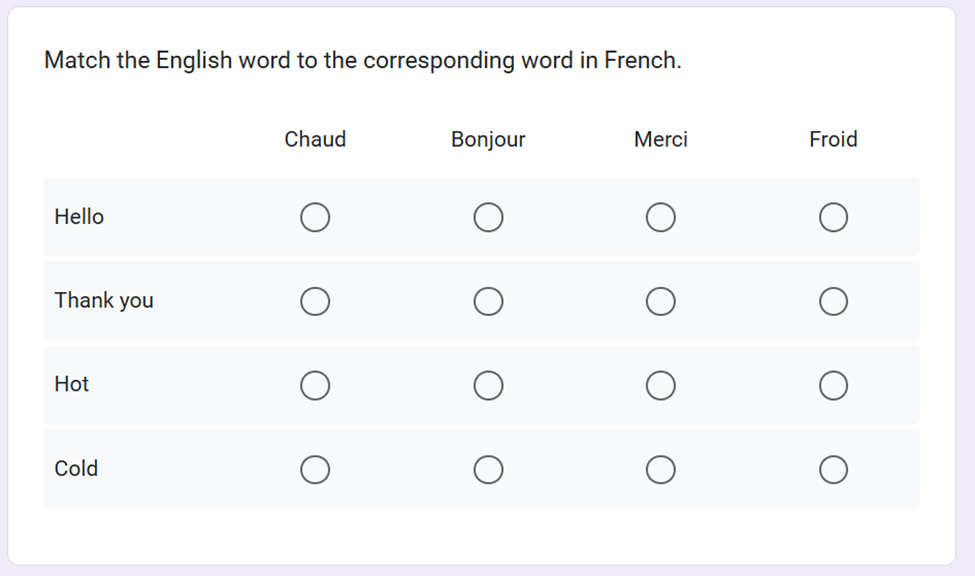The image size is (975, 576).
Task: Select Chaud for the Hot row
Action: (315, 385)
